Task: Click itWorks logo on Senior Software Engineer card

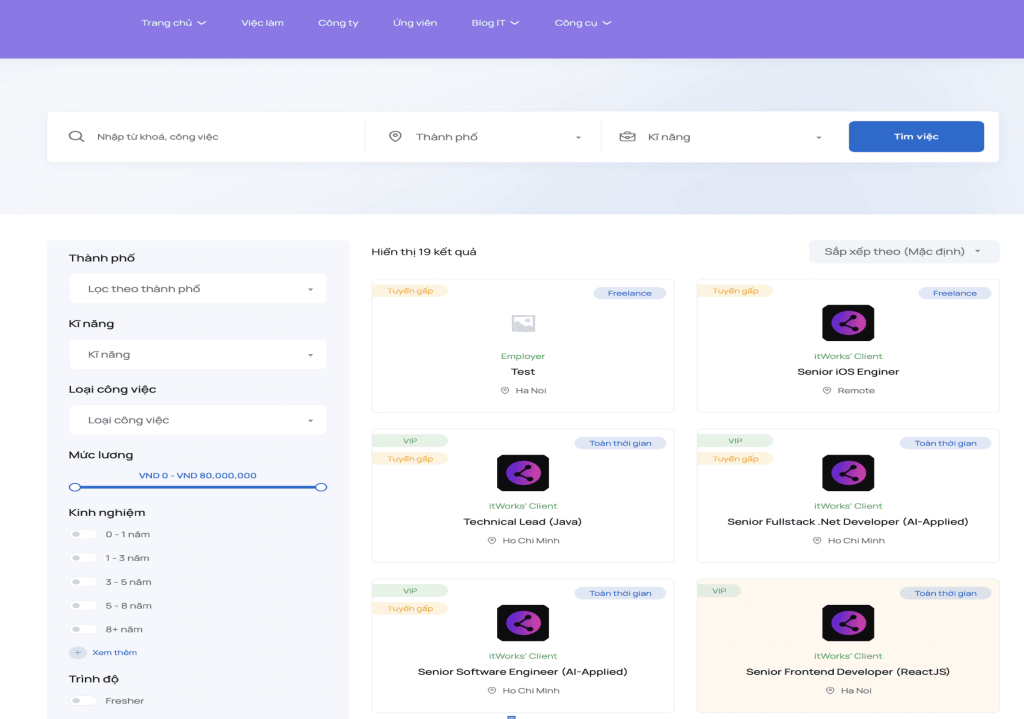Action: point(522,623)
